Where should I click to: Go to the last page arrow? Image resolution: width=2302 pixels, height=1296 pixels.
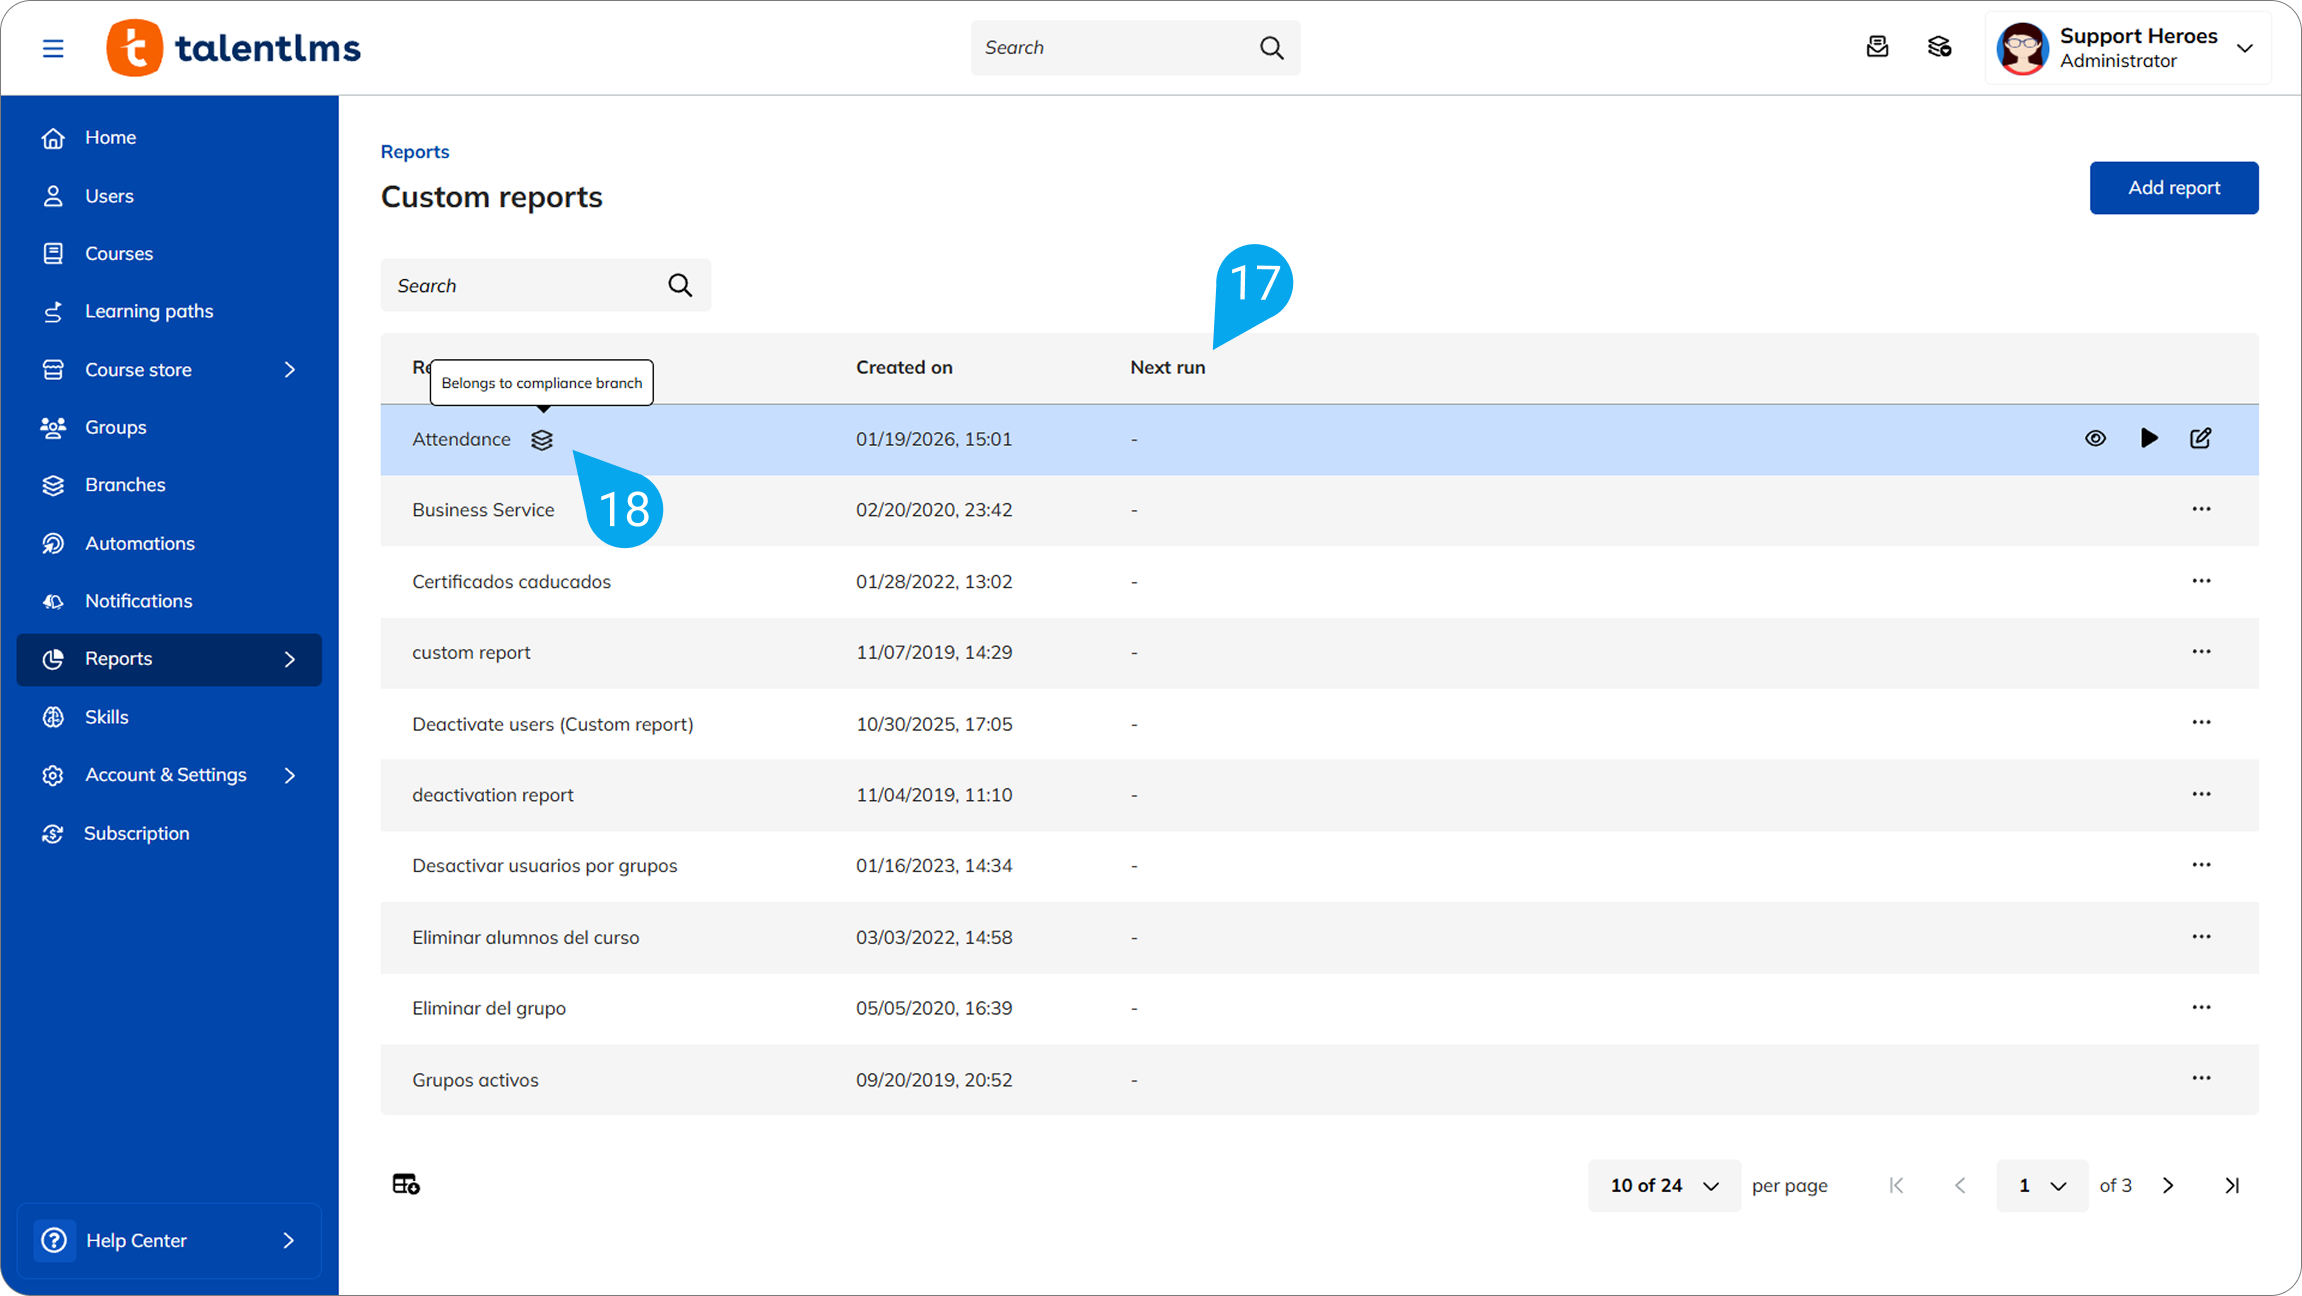point(2232,1185)
